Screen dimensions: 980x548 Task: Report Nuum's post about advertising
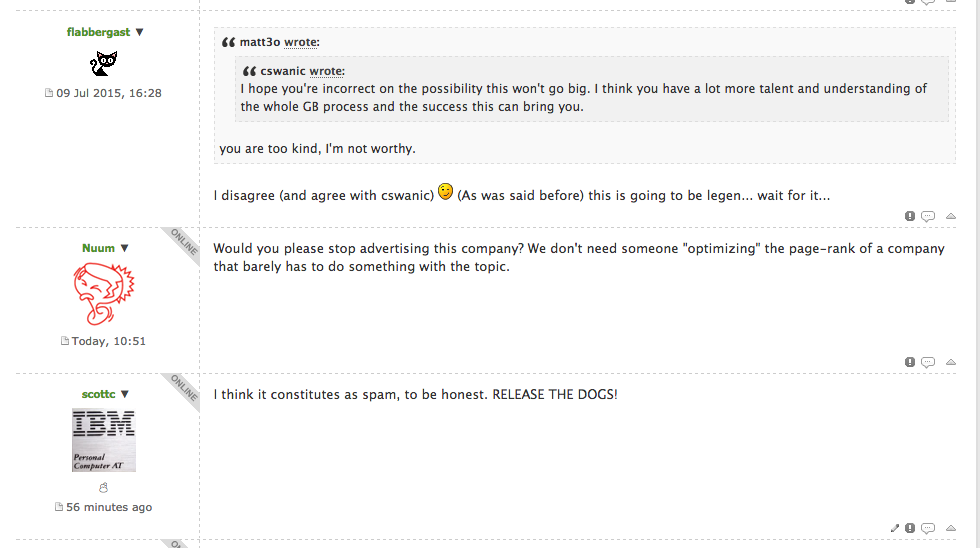[x=910, y=362]
